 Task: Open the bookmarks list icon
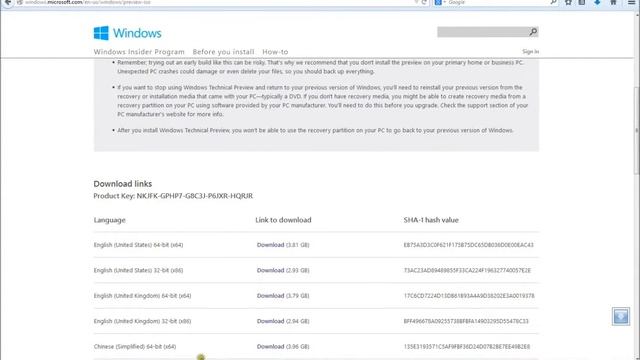582,2
